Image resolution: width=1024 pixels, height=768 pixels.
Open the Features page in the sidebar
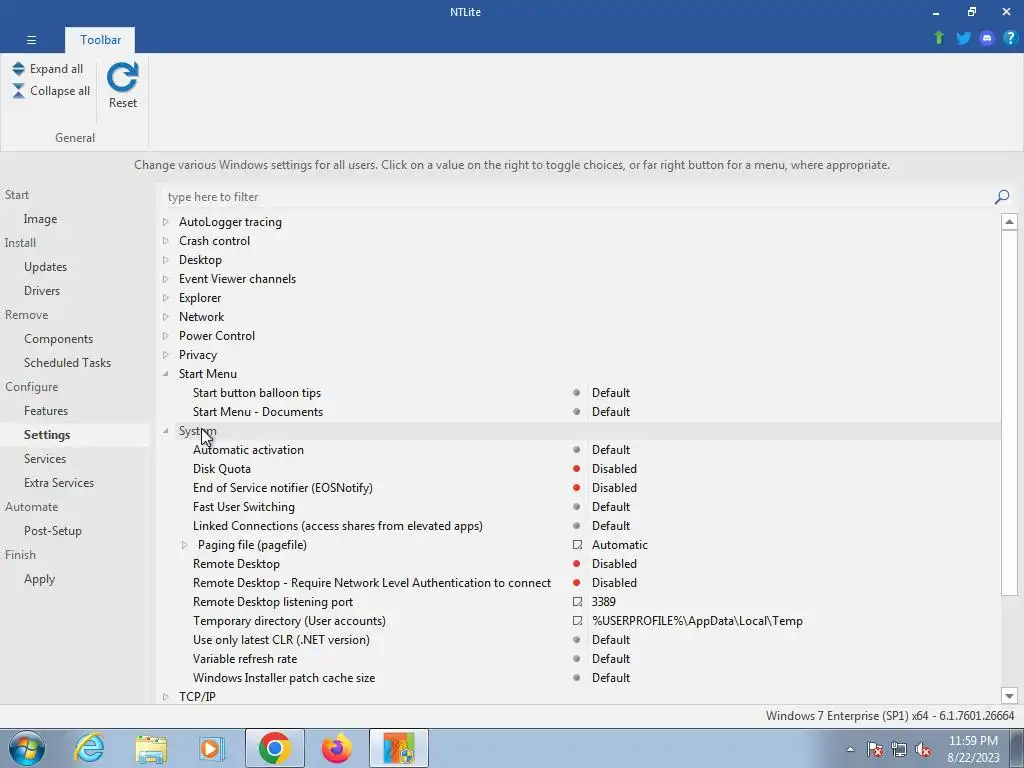46,411
